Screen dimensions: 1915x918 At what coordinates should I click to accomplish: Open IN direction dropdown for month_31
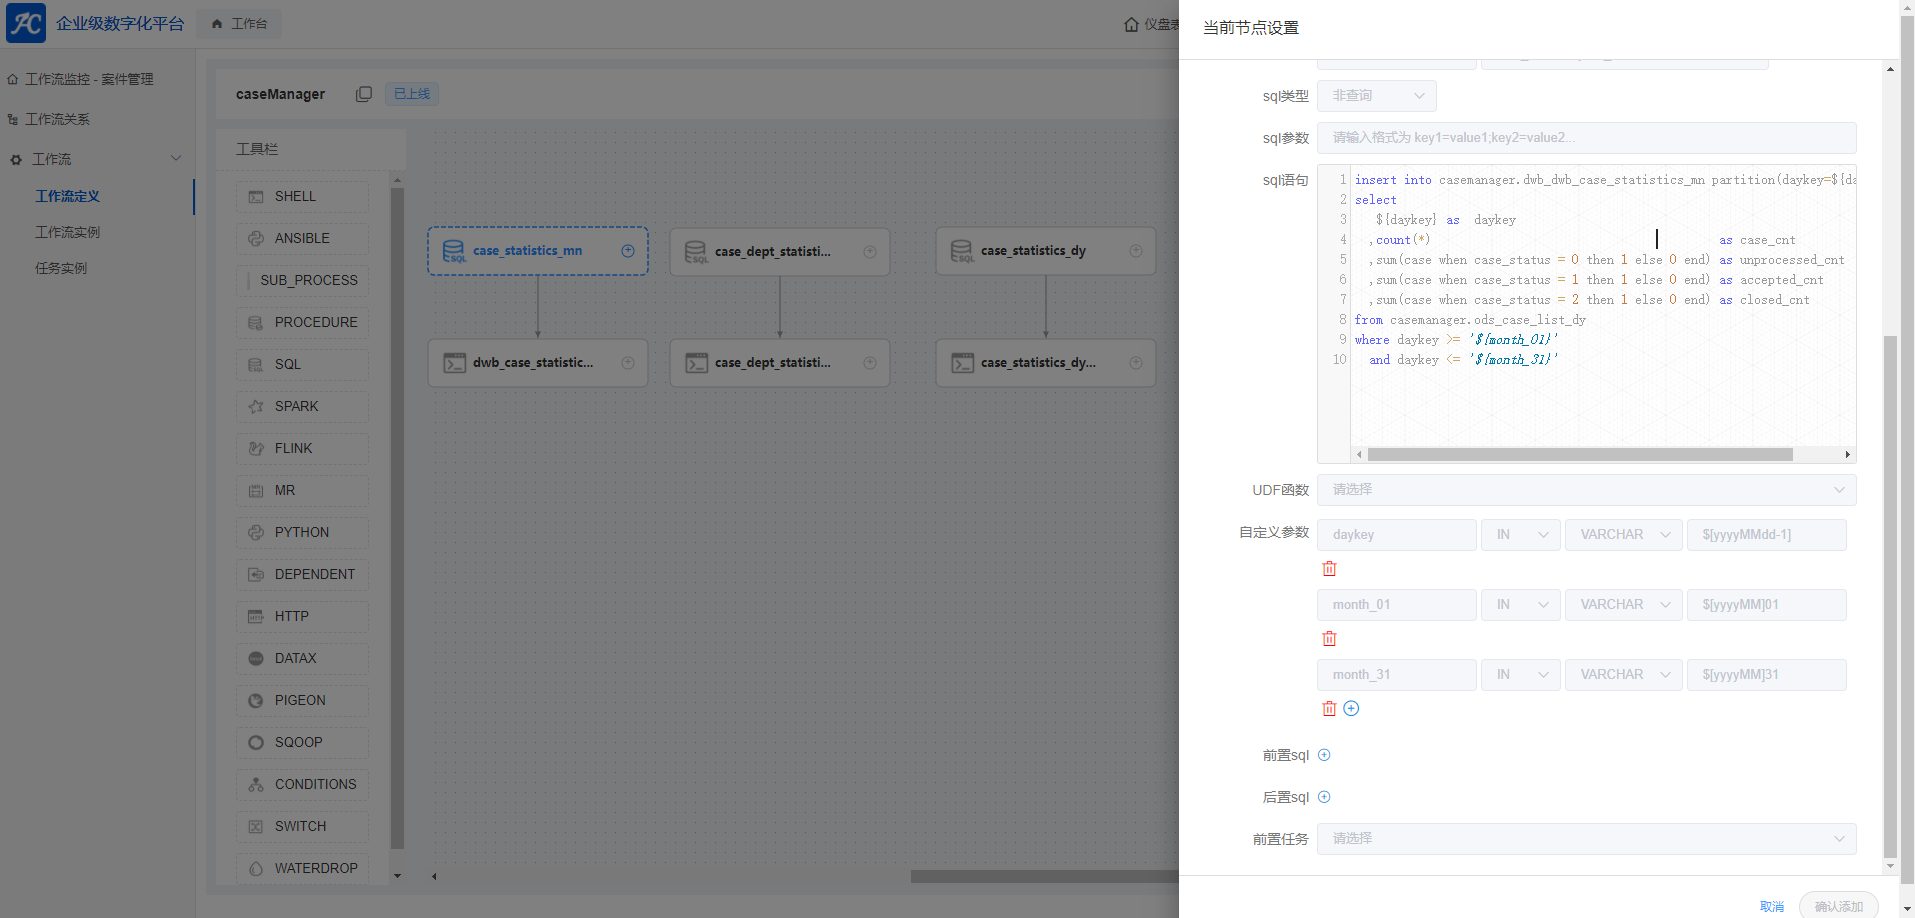tap(1520, 675)
